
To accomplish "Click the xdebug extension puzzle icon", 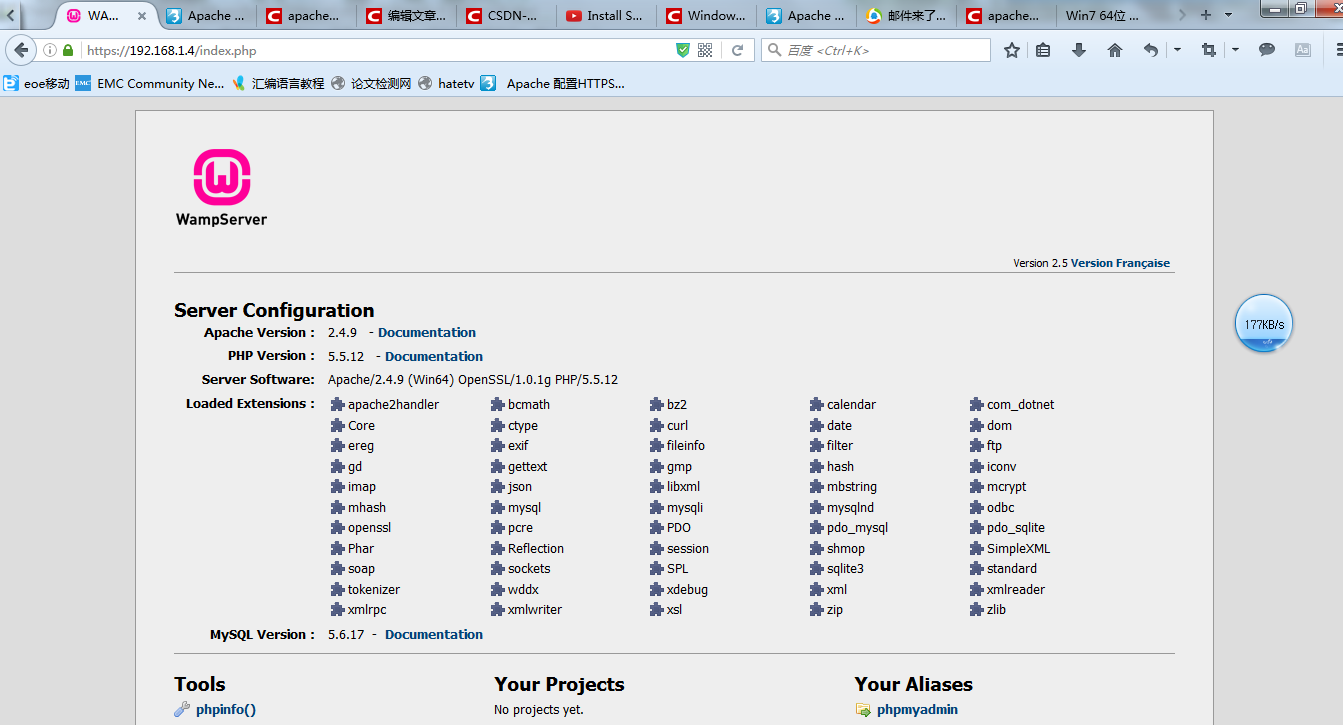I will pos(658,590).
